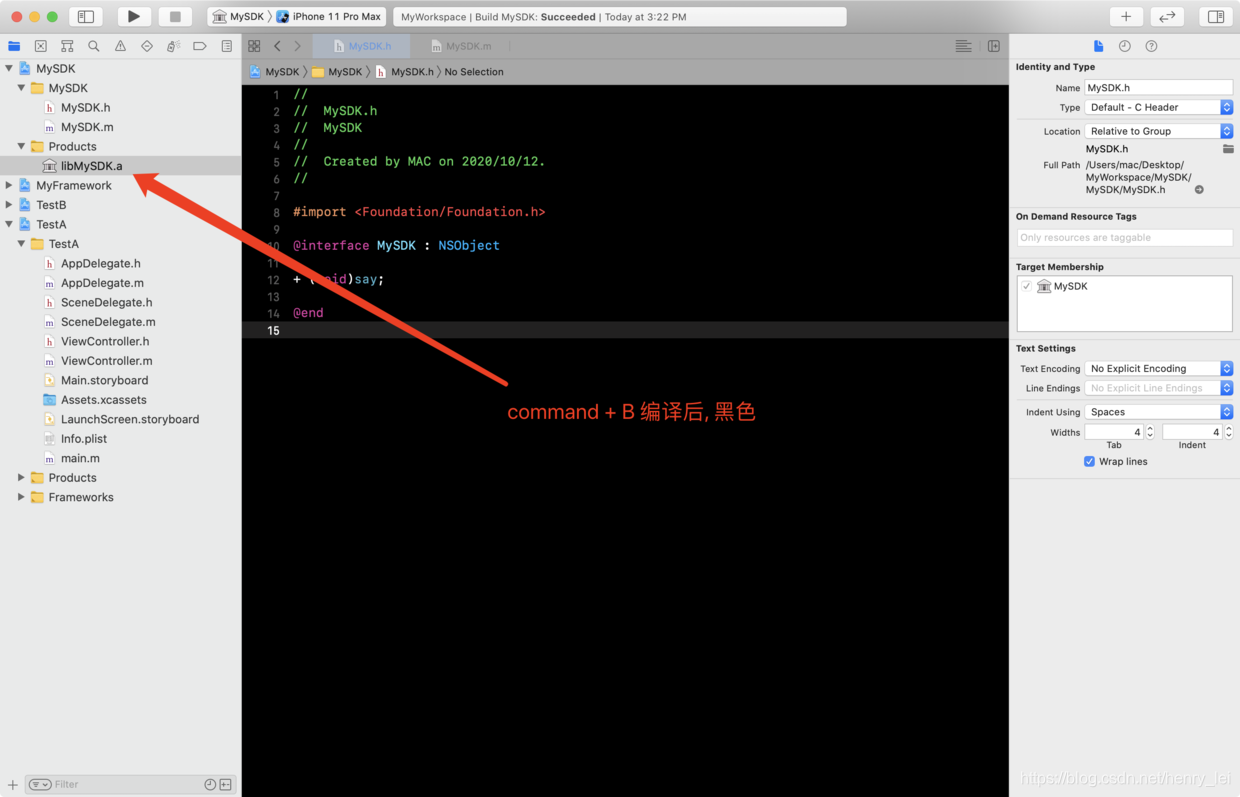The width and height of the screenshot is (1240, 797).
Task: Open the Library plus button
Action: click(1126, 16)
